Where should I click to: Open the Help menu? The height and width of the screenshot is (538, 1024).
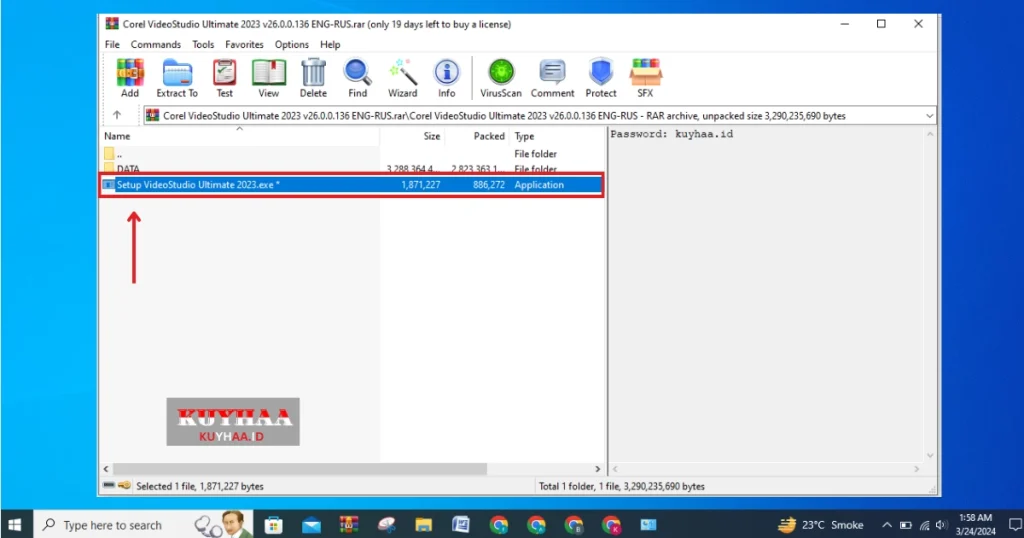click(x=330, y=44)
